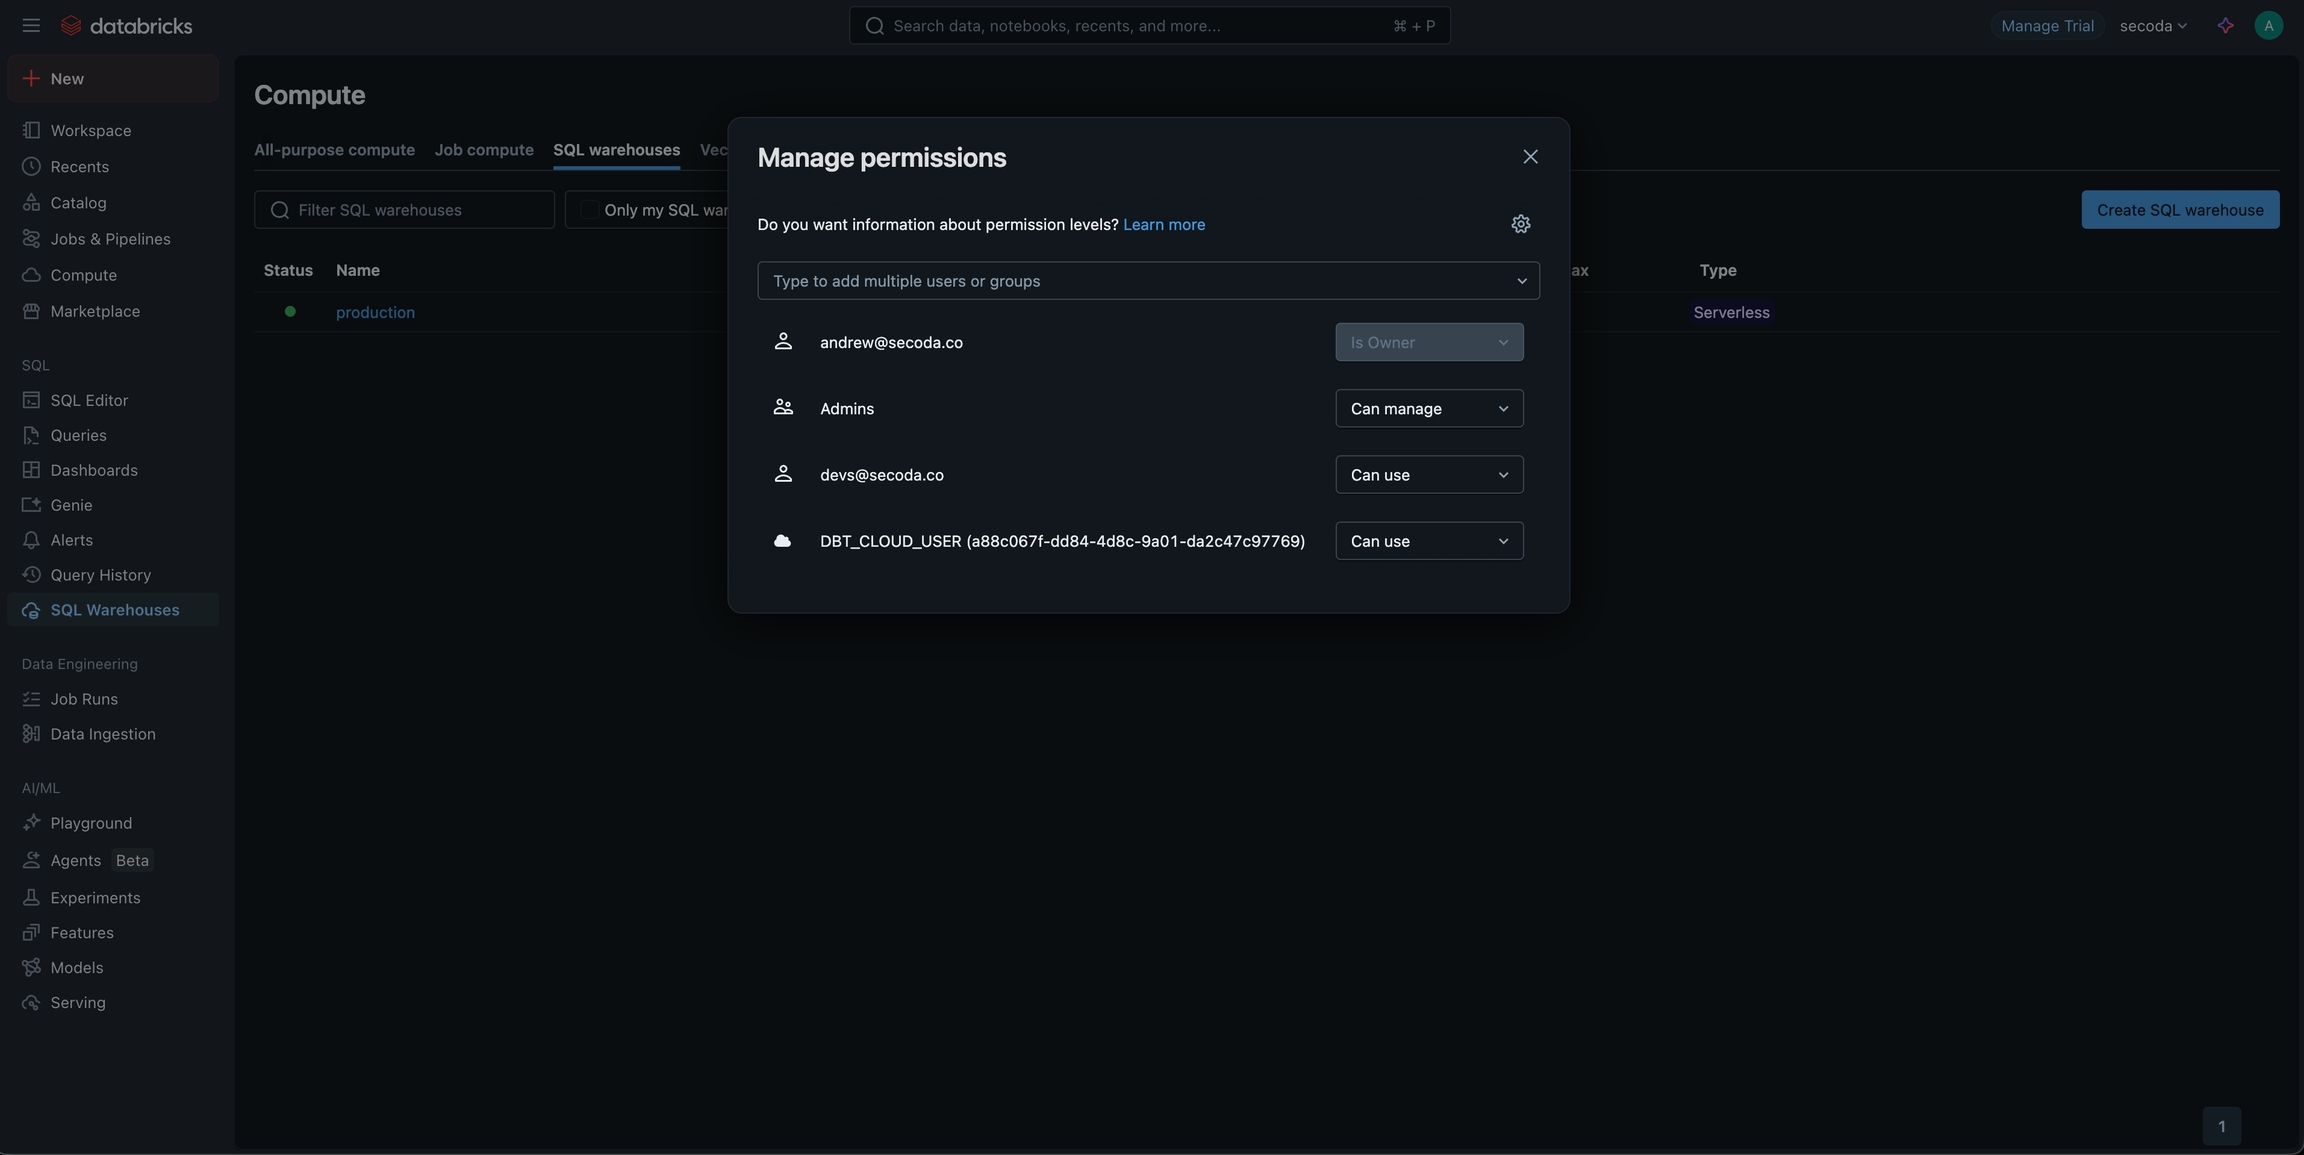Screen dimensions: 2304x1155
Task: Switch to All-purpose compute tab
Action: pyautogui.click(x=334, y=150)
